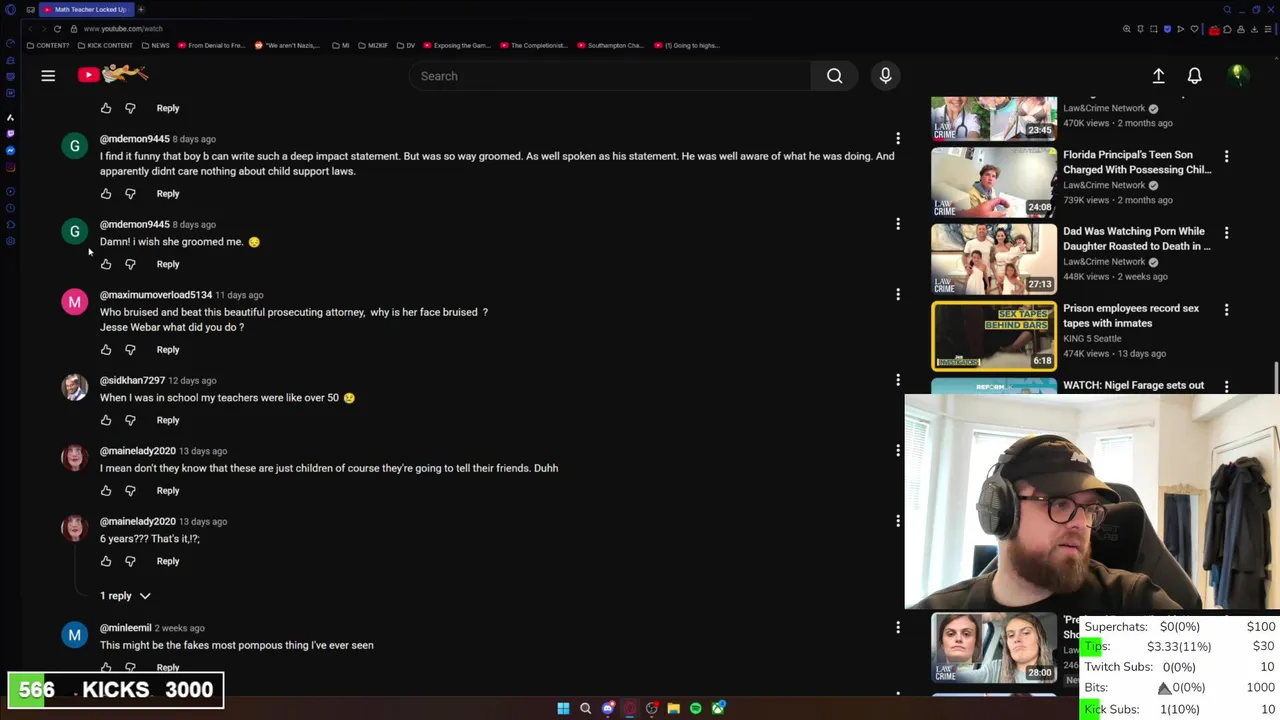The width and height of the screenshot is (1280, 720).
Task: Reply to the 'deep impact statement' comment
Action: pos(168,194)
